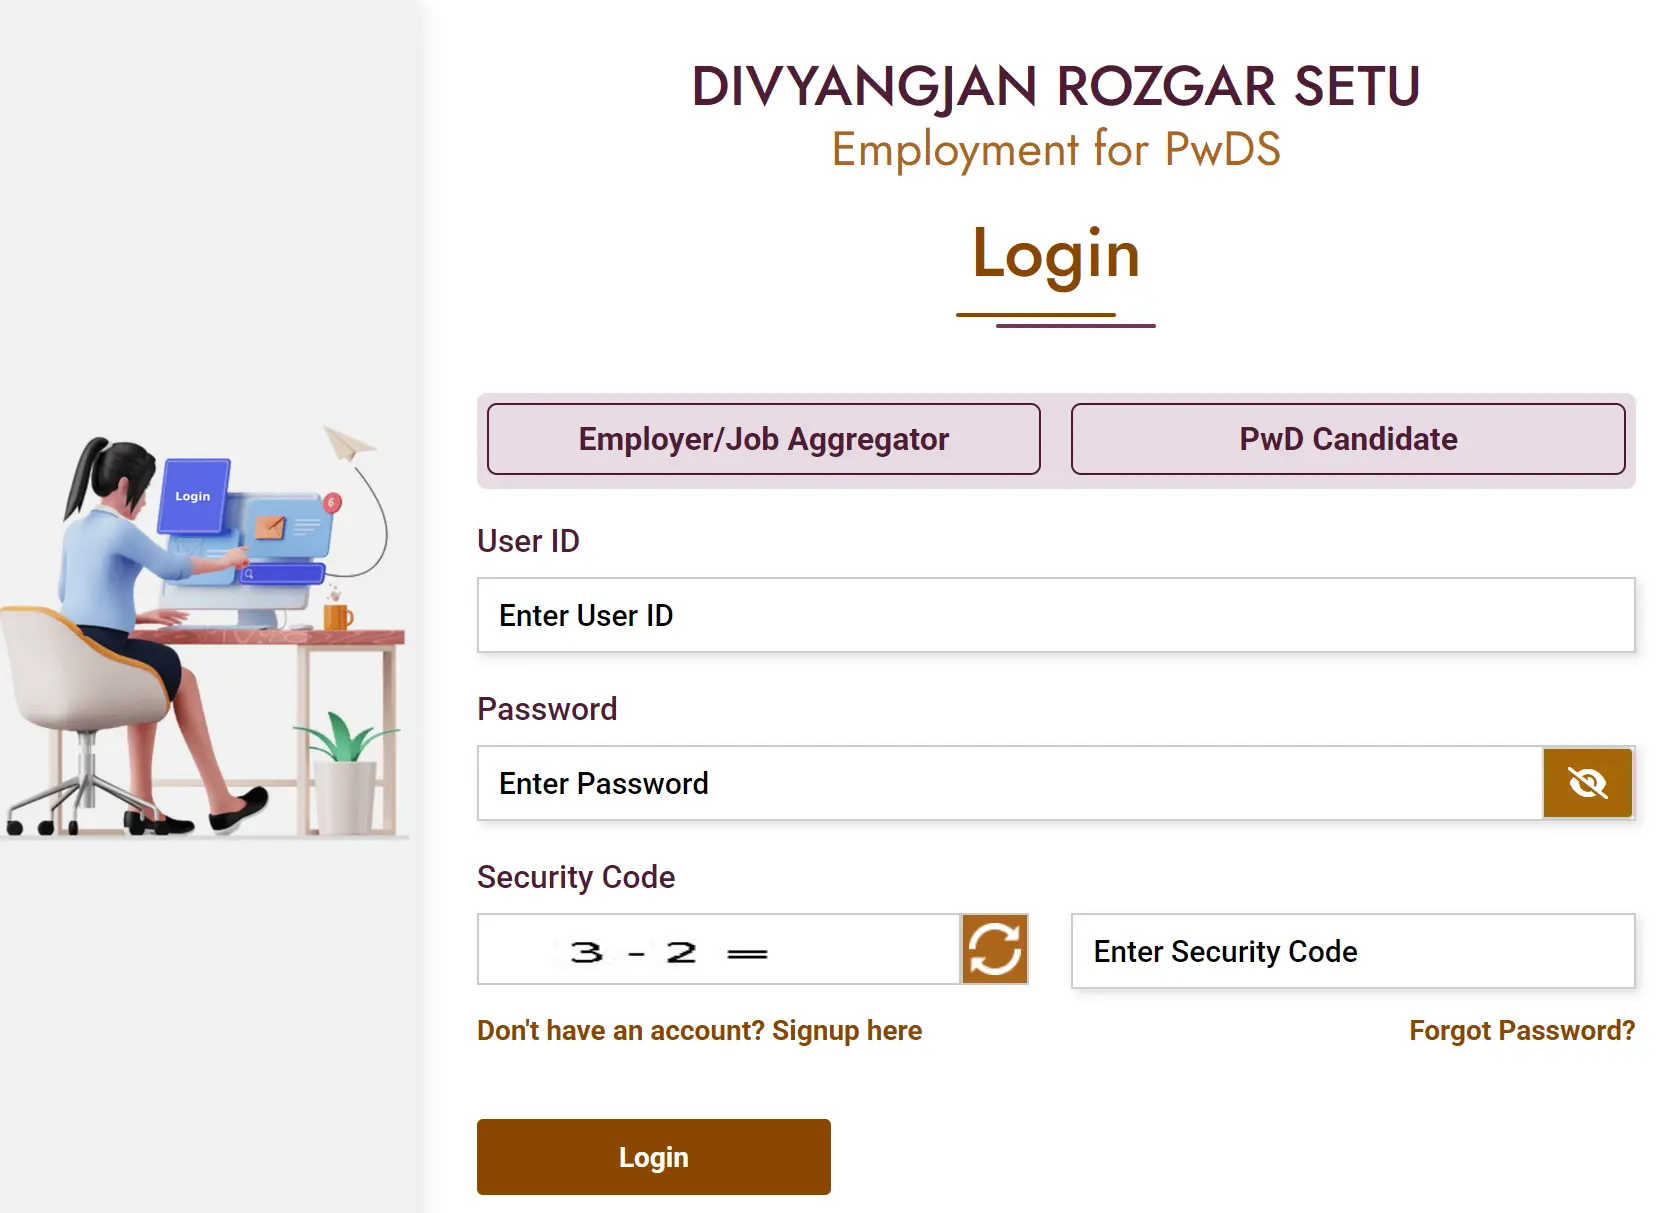
Task: Refresh the security code captcha
Action: coord(994,949)
